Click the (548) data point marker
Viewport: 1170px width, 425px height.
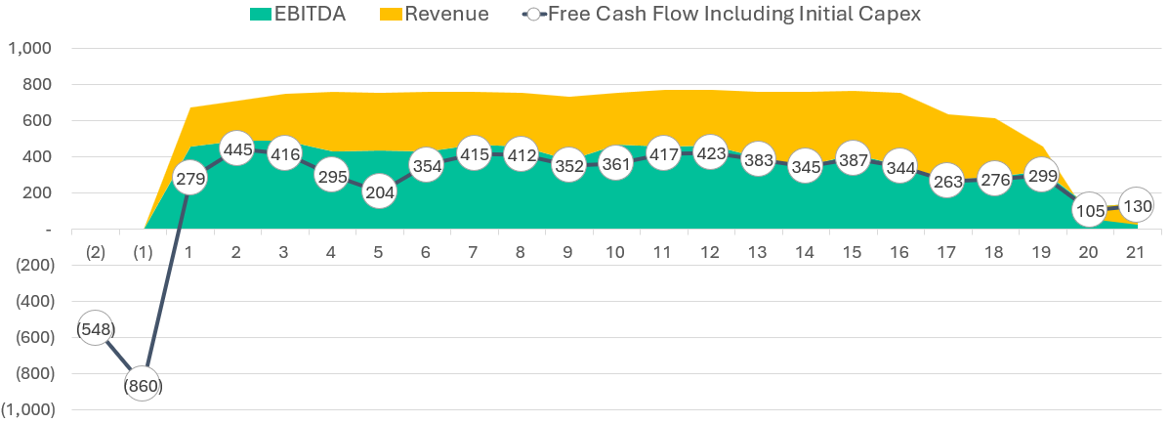(95, 328)
